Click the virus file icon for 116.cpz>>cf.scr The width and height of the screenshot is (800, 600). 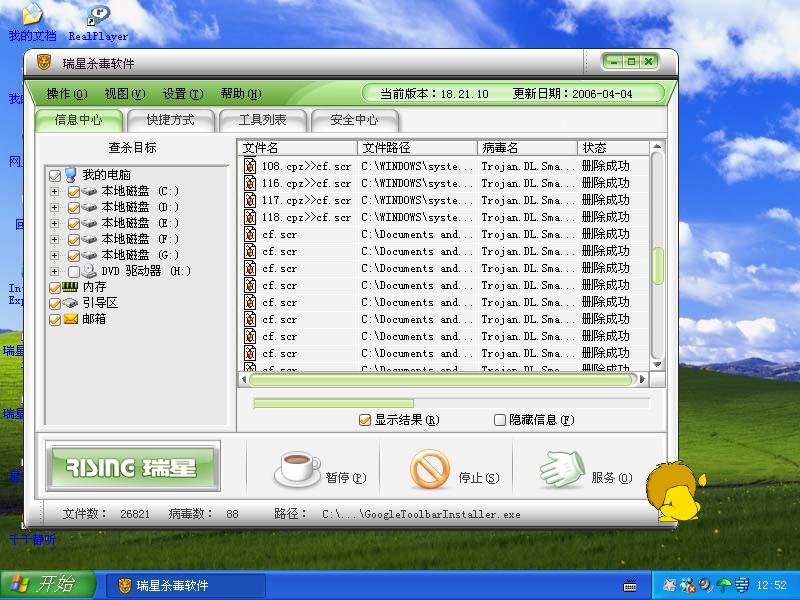[250, 183]
